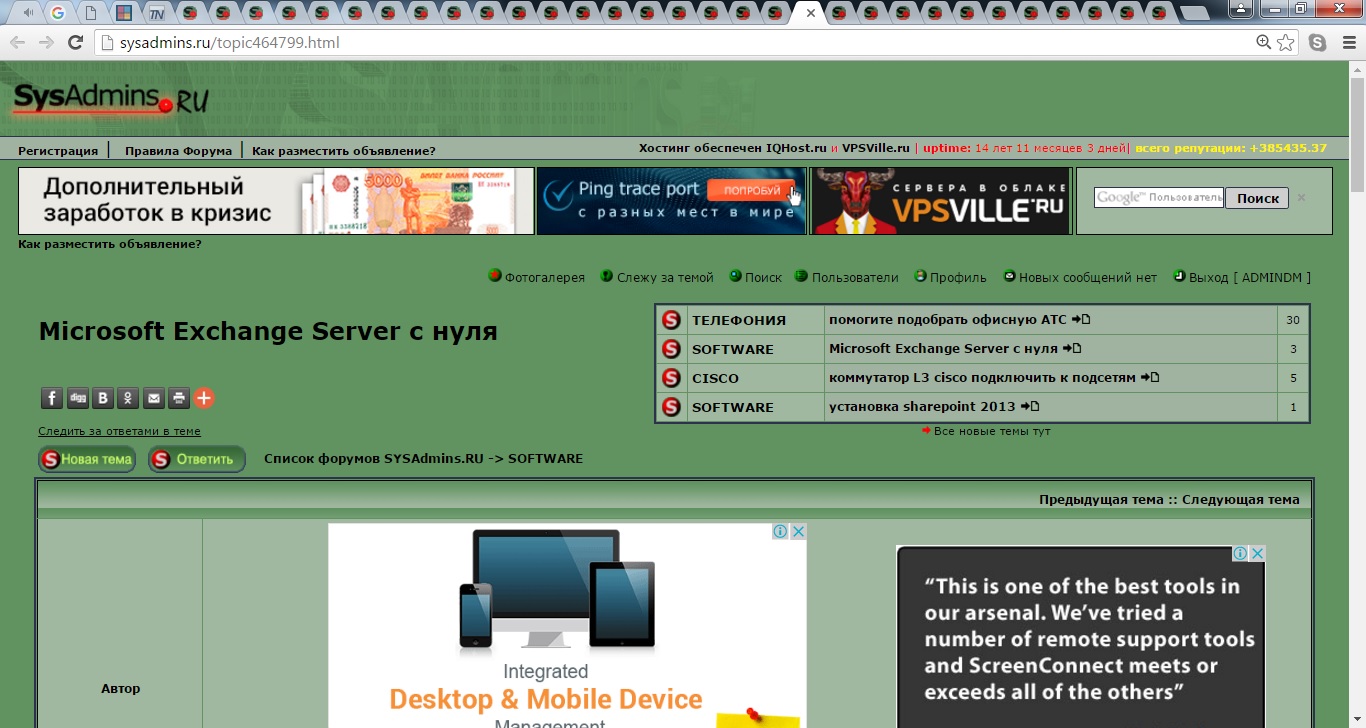
Task: Click the Дополнительный заработок banner
Action: [x=276, y=201]
